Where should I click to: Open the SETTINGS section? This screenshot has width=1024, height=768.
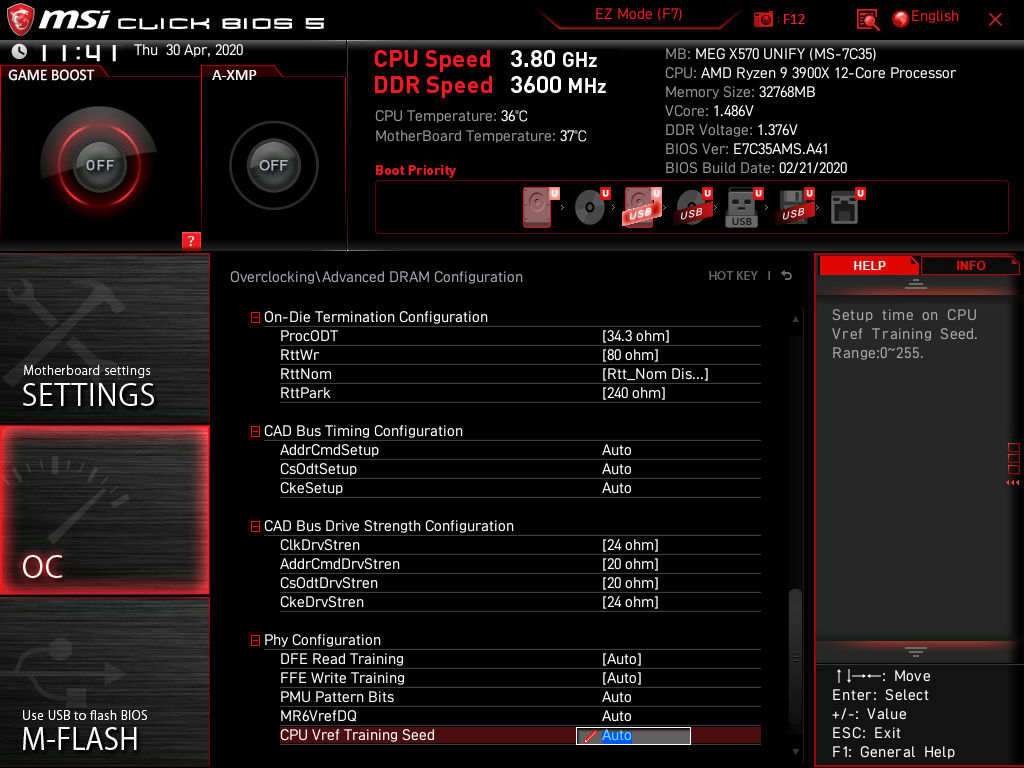pyautogui.click(x=104, y=338)
